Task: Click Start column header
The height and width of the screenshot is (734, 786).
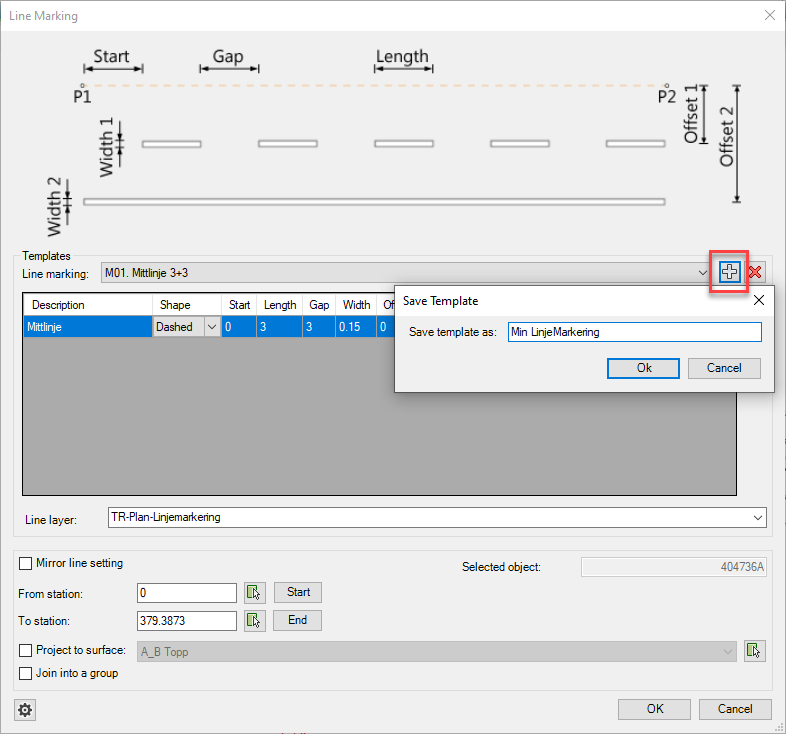Action: point(239,305)
